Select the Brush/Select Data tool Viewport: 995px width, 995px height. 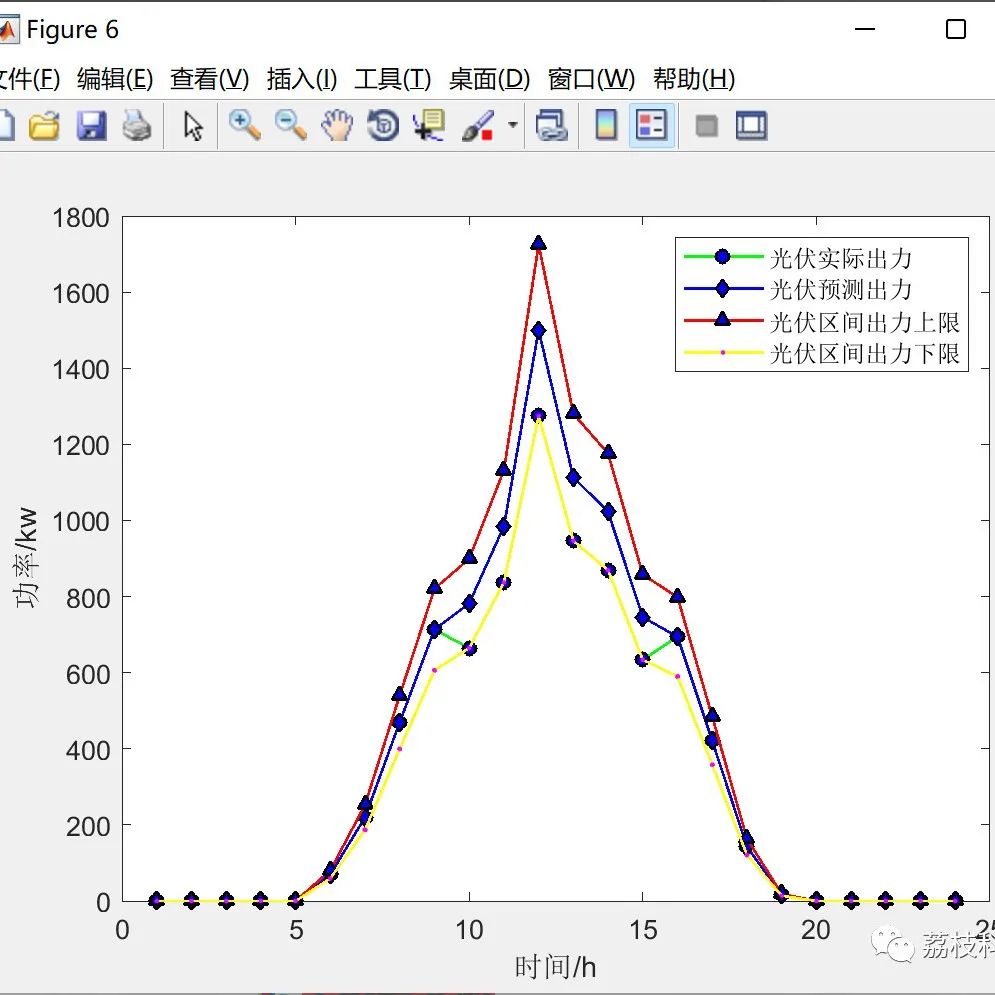pos(478,125)
